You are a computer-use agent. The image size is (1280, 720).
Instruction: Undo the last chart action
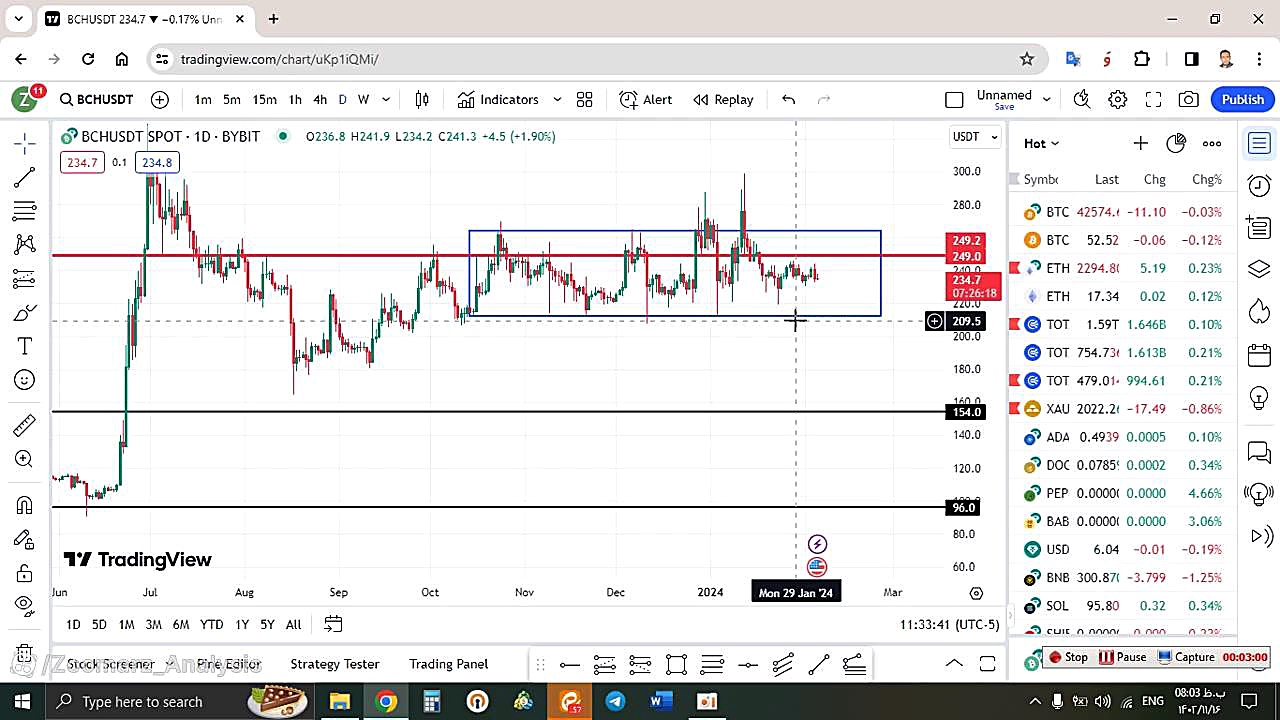[788, 99]
